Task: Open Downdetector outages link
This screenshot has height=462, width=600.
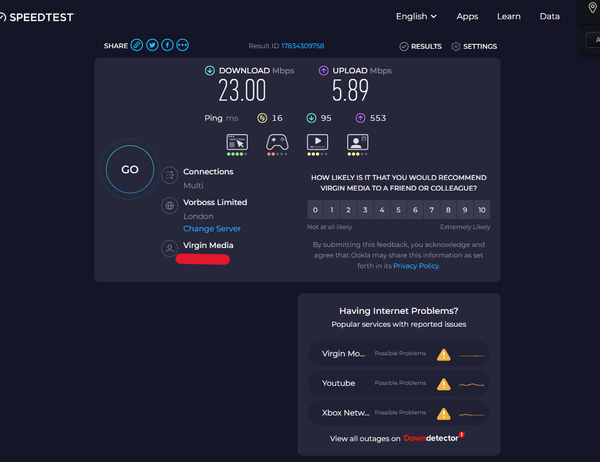Action: 434,438
